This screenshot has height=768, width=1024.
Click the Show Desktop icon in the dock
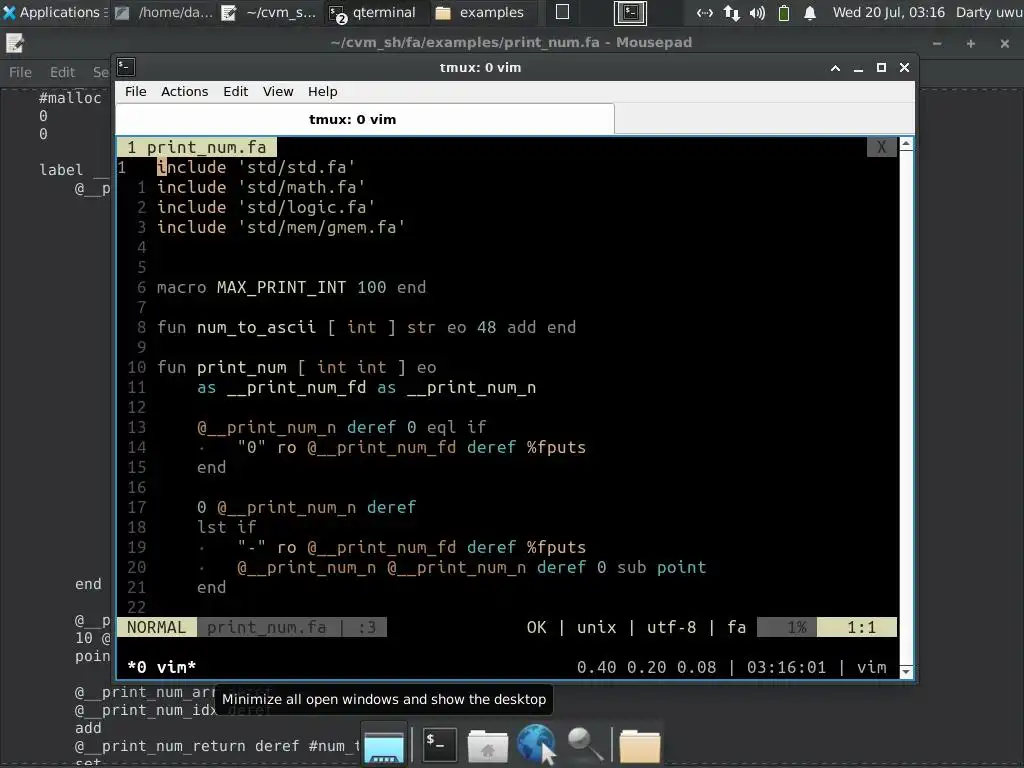pyautogui.click(x=384, y=745)
